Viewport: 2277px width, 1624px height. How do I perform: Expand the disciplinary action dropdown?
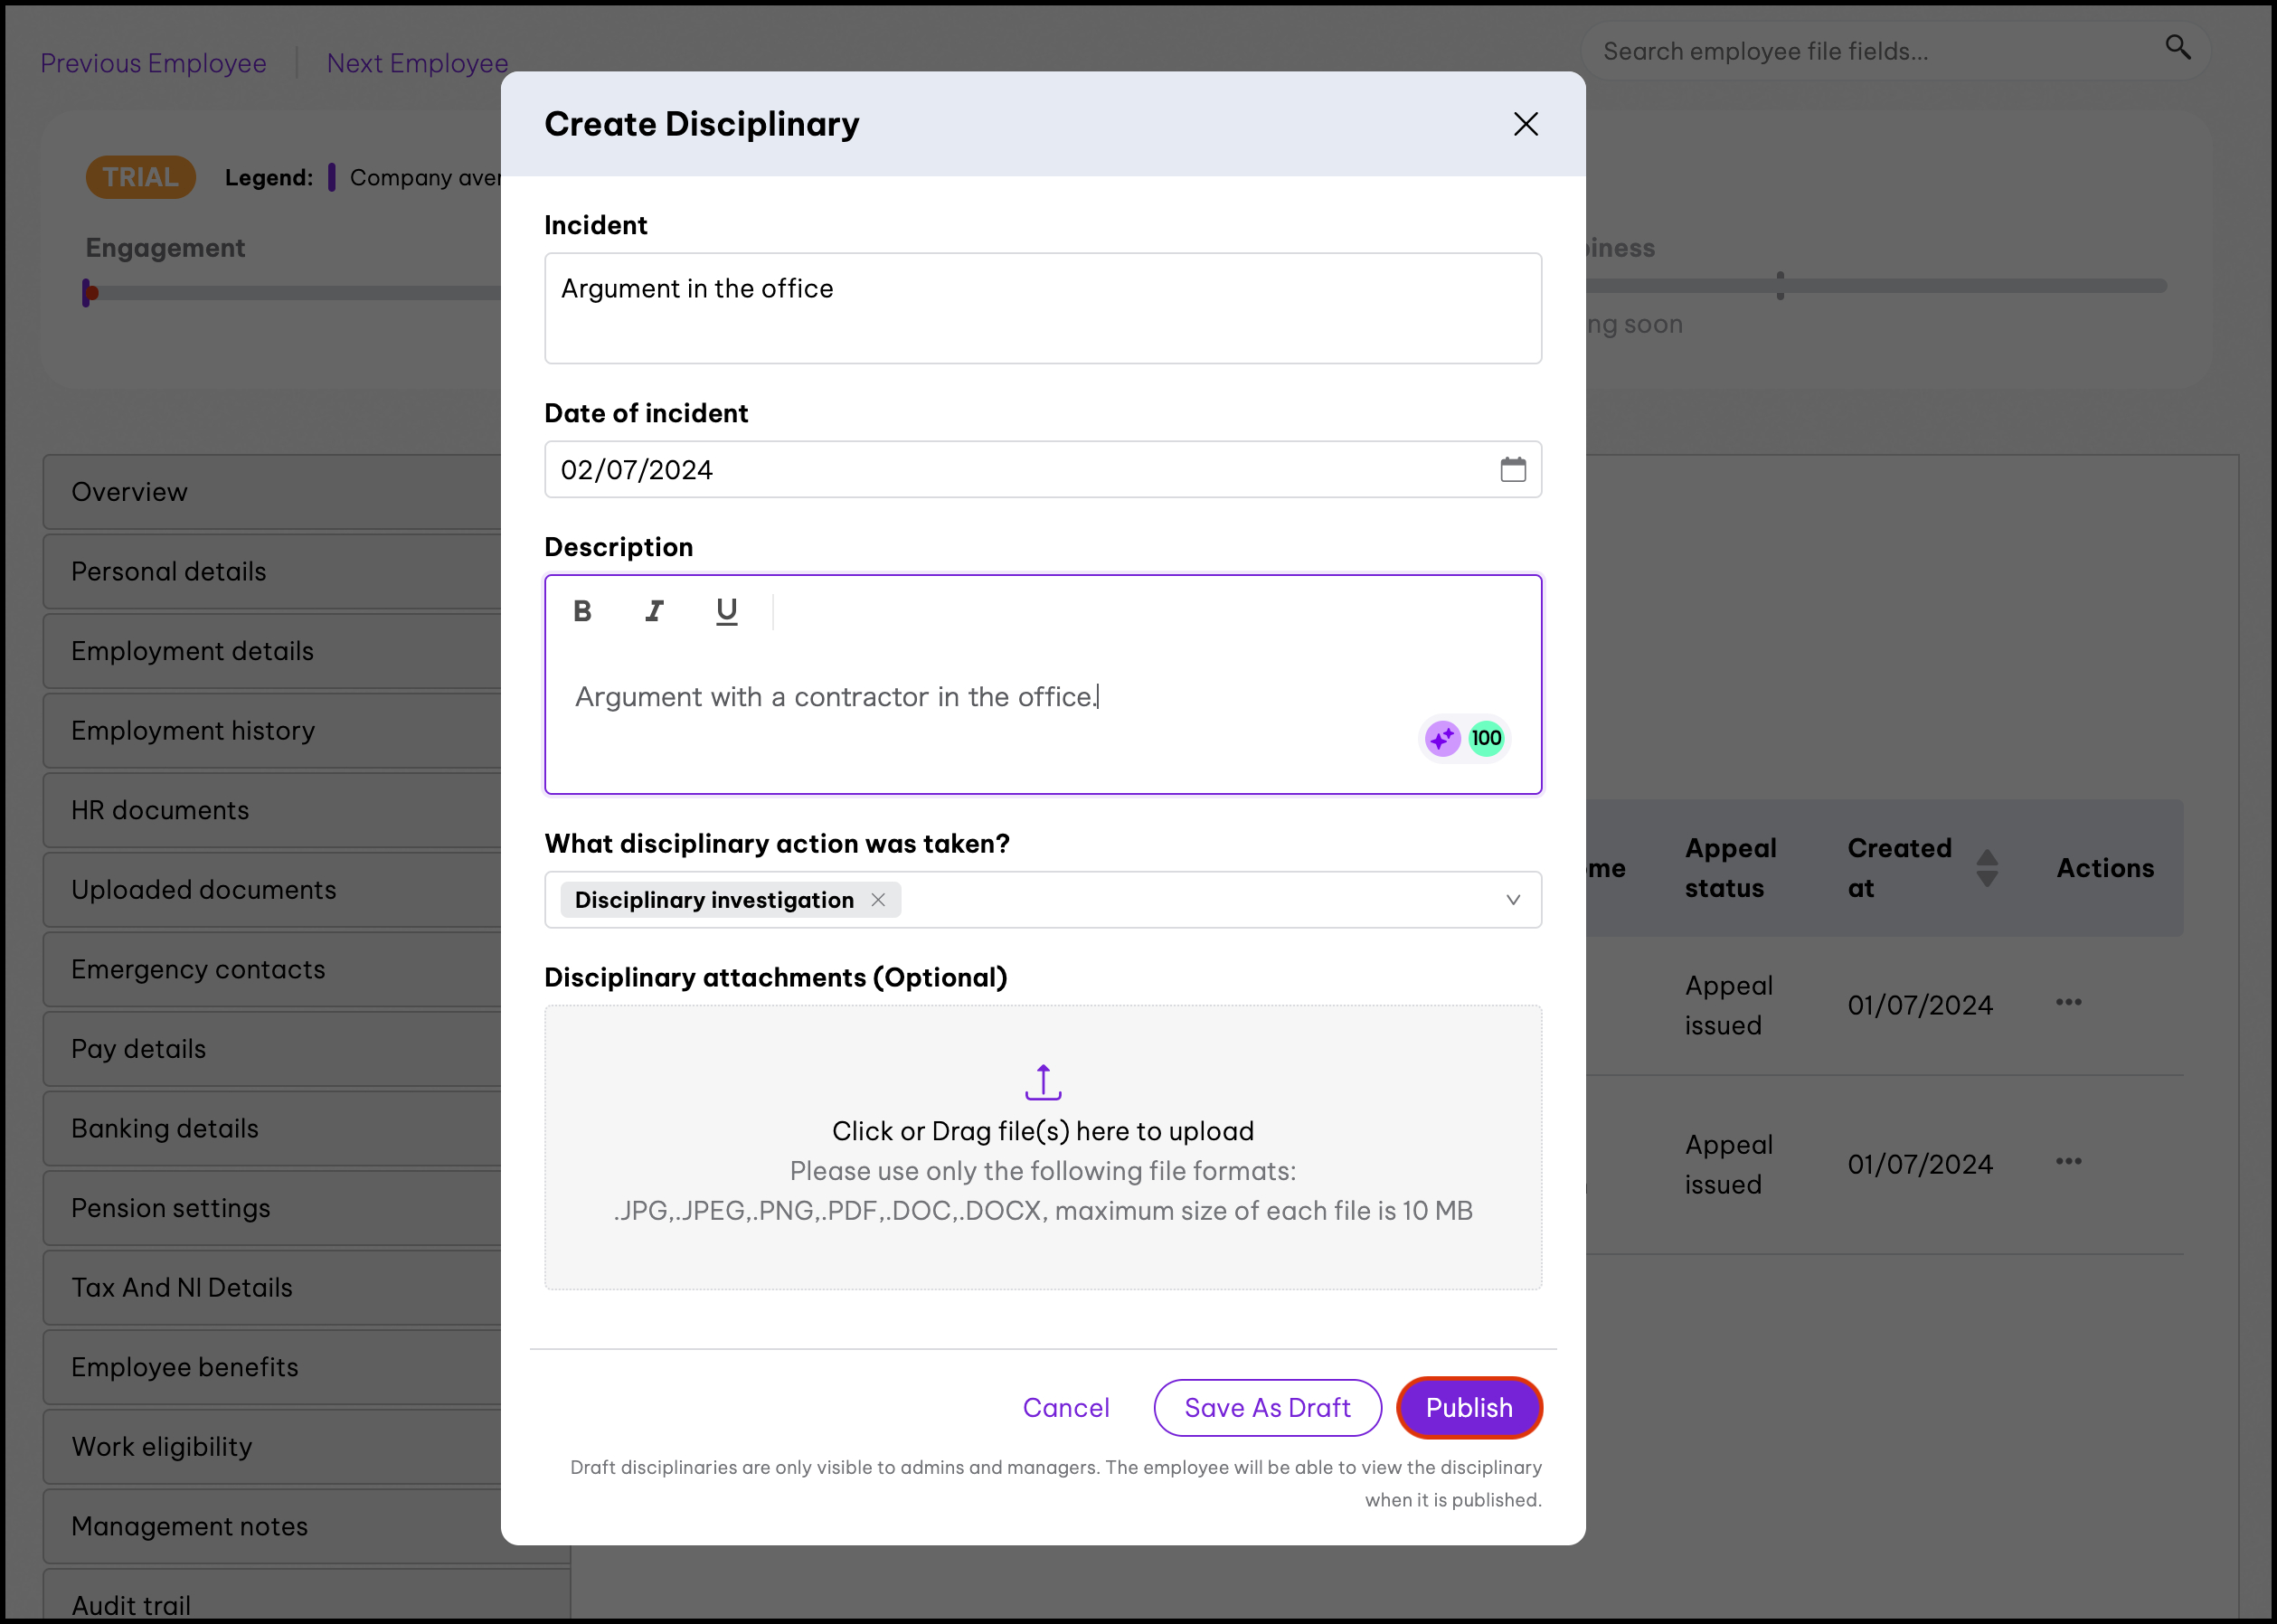1512,900
